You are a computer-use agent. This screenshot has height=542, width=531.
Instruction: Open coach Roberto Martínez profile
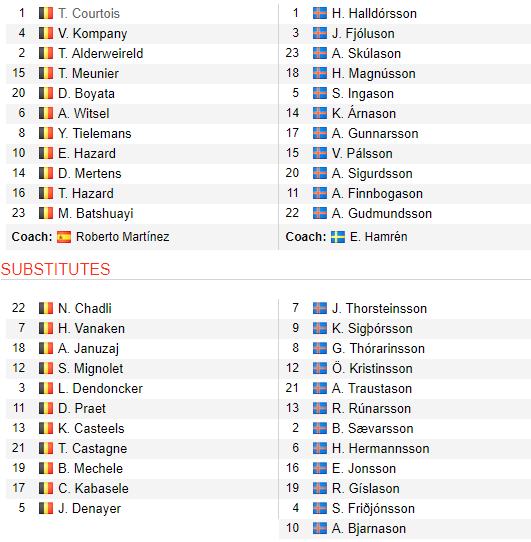click(123, 237)
